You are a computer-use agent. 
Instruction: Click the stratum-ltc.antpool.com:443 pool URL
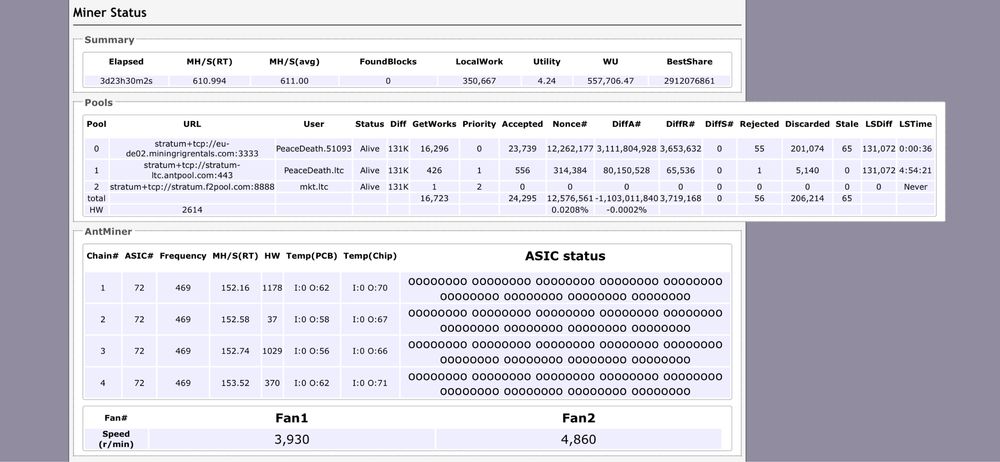(x=192, y=170)
